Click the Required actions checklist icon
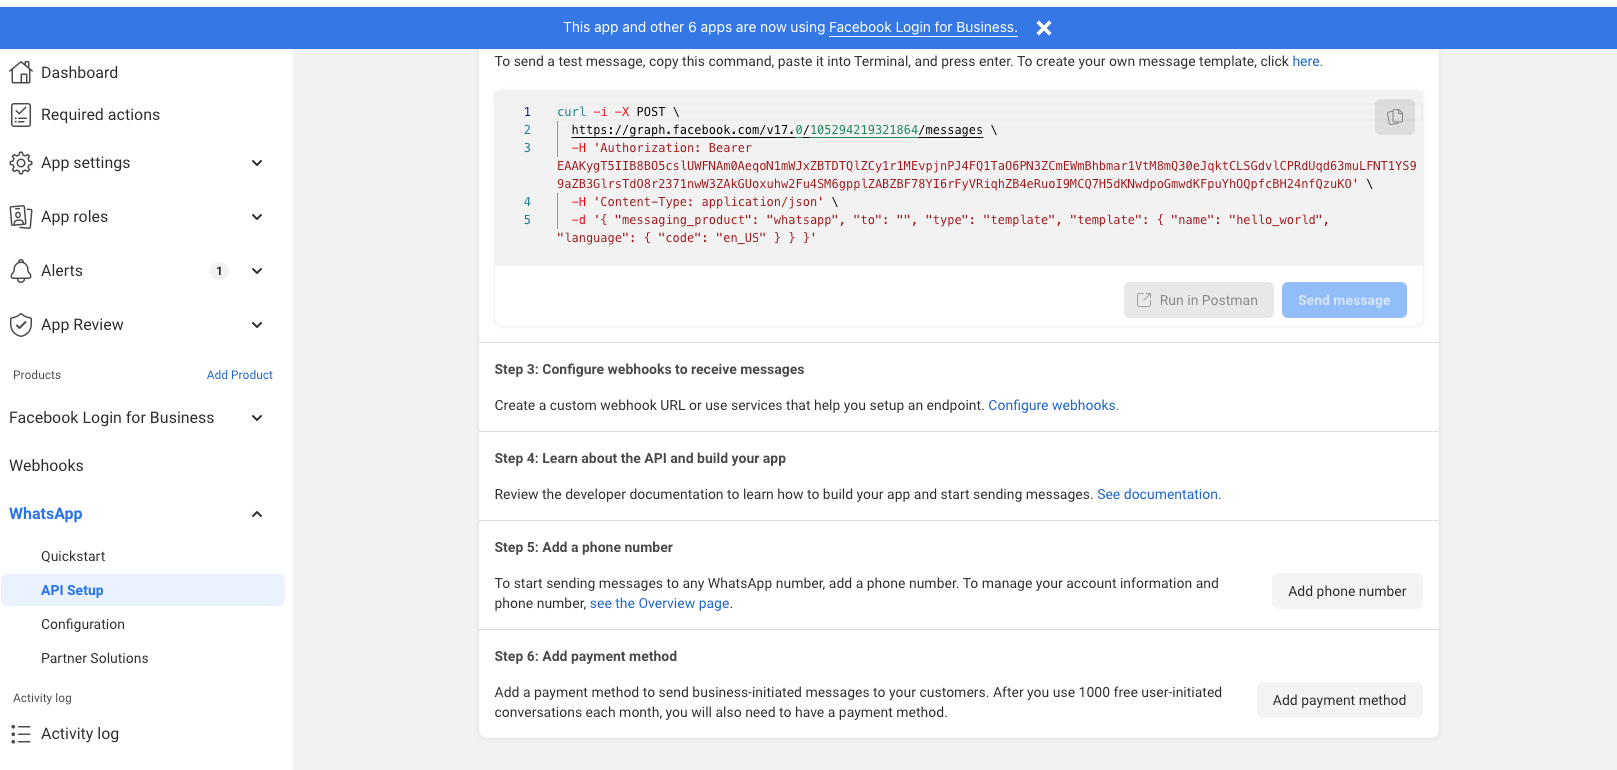This screenshot has width=1617, height=770. [x=21, y=115]
